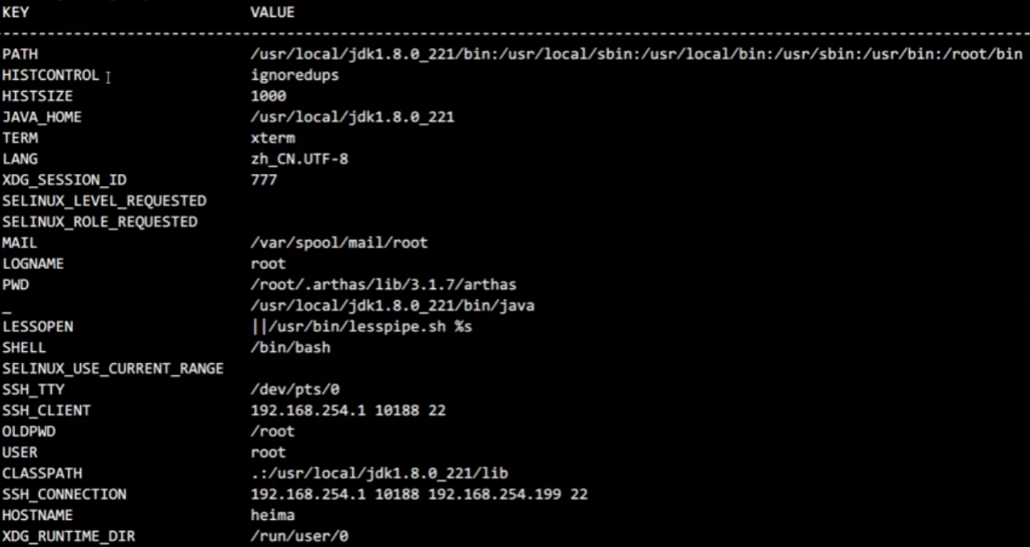Click the zh_CN.UTF-8 LANG value
This screenshot has height=547, width=1030.
tap(300, 160)
